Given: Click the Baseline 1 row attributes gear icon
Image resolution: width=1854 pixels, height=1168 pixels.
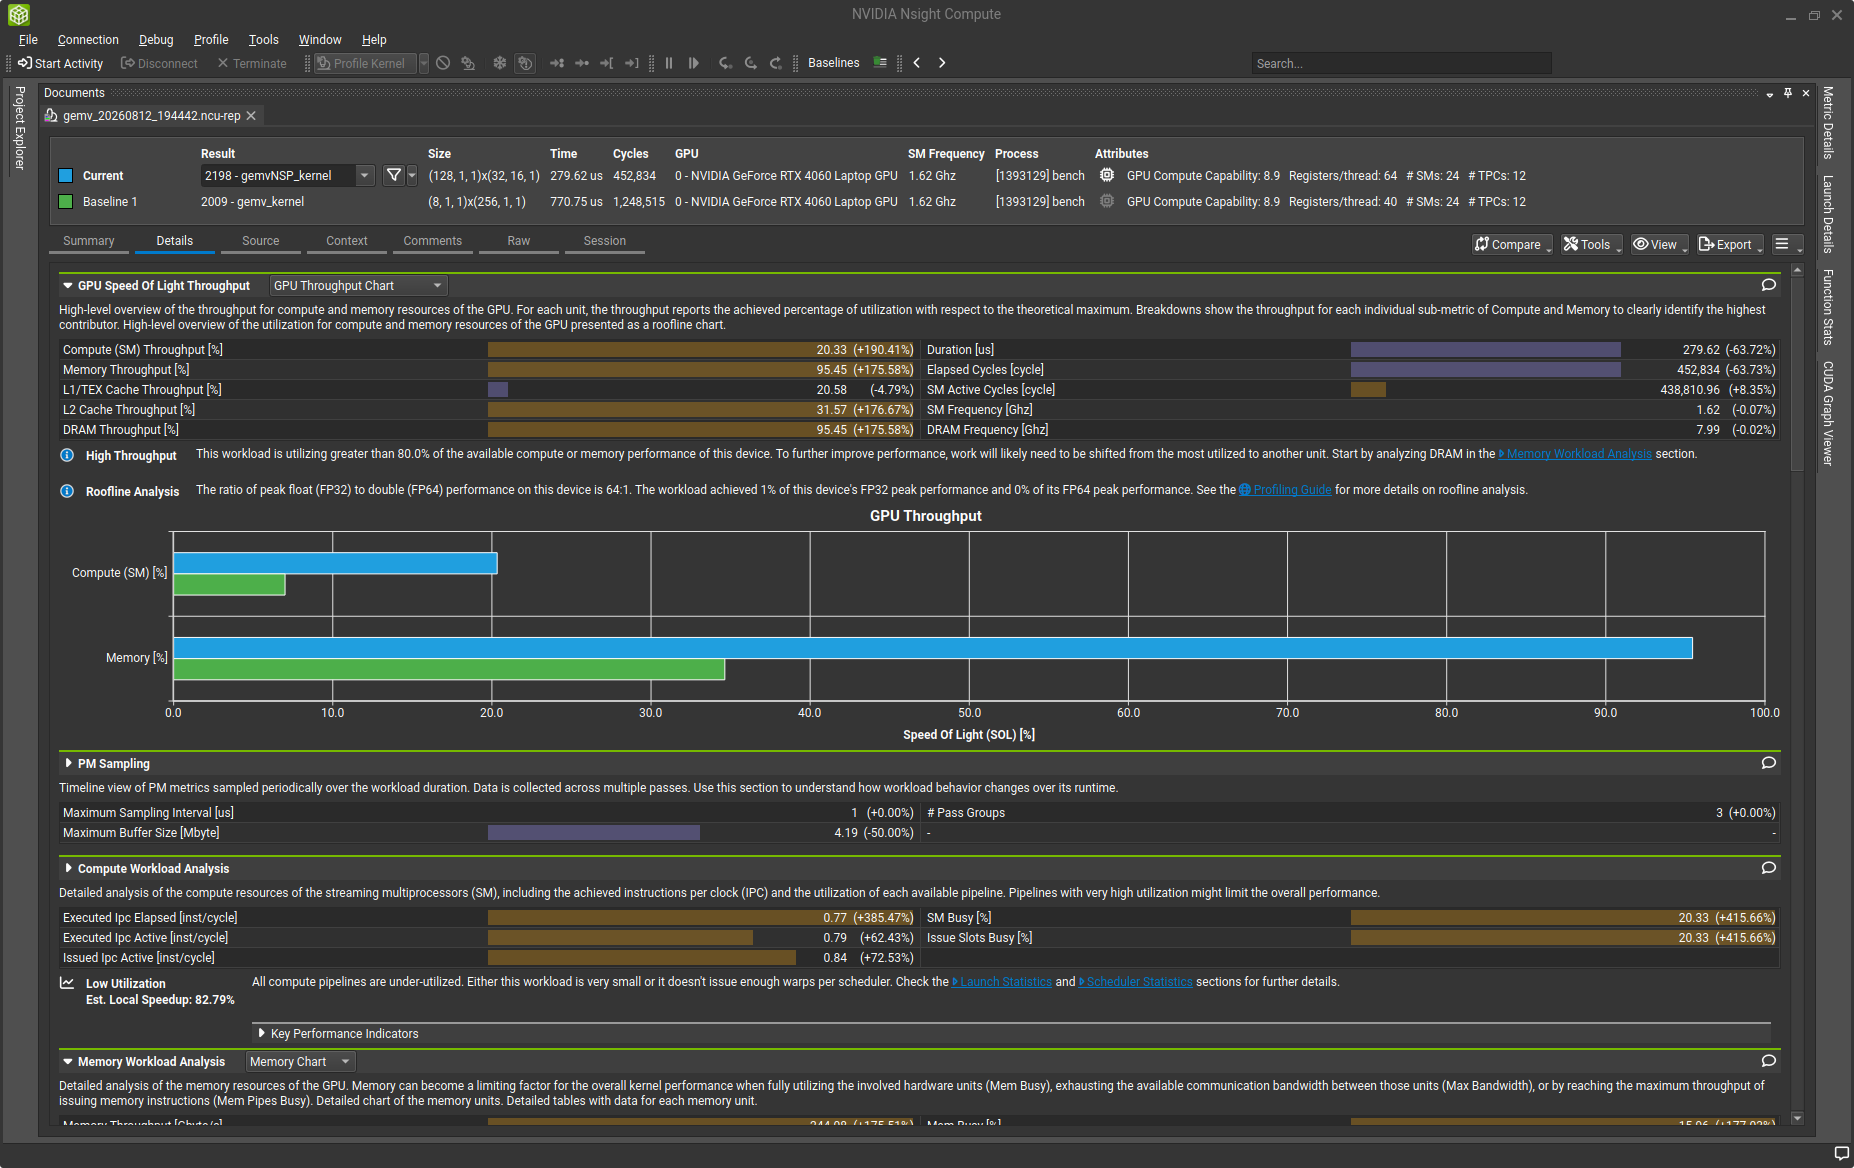Looking at the screenshot, I should pos(1107,201).
